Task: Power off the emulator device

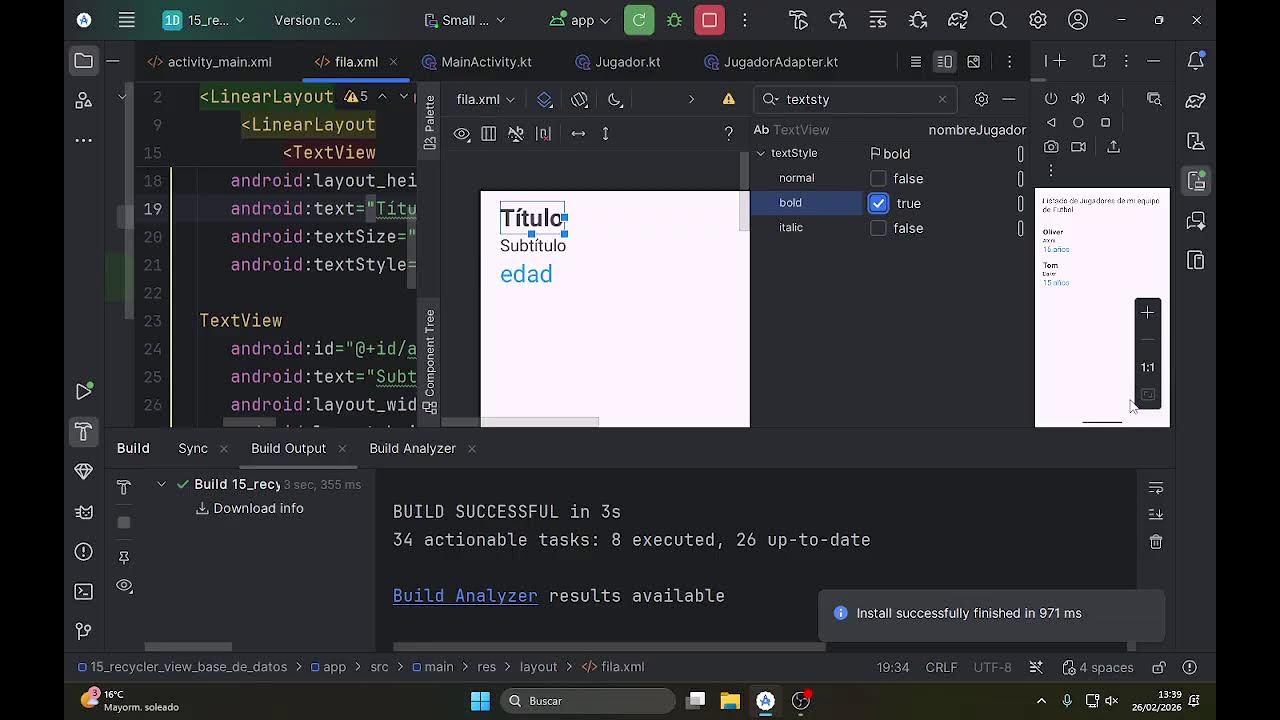Action: (1051, 98)
